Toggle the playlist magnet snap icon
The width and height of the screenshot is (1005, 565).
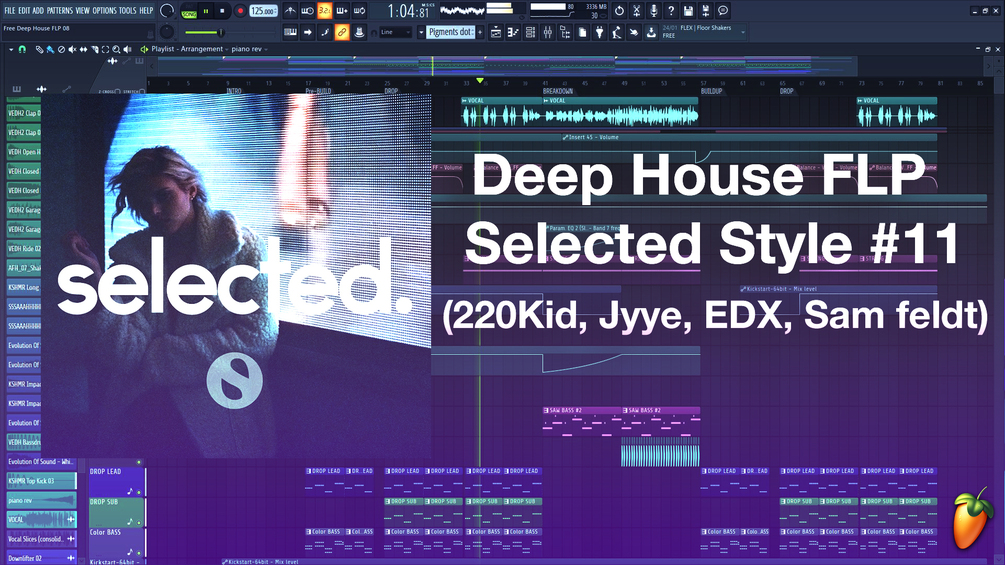(x=22, y=49)
